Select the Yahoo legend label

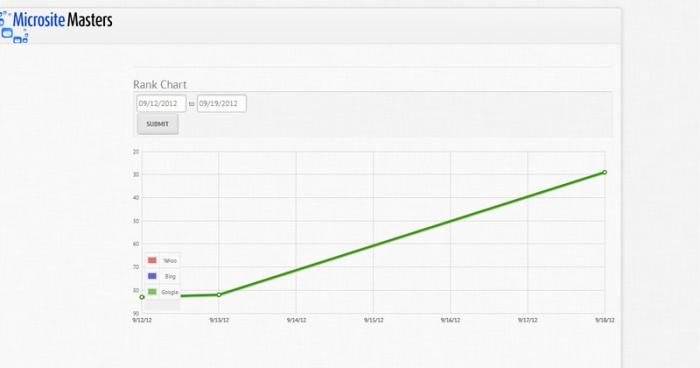pos(170,261)
